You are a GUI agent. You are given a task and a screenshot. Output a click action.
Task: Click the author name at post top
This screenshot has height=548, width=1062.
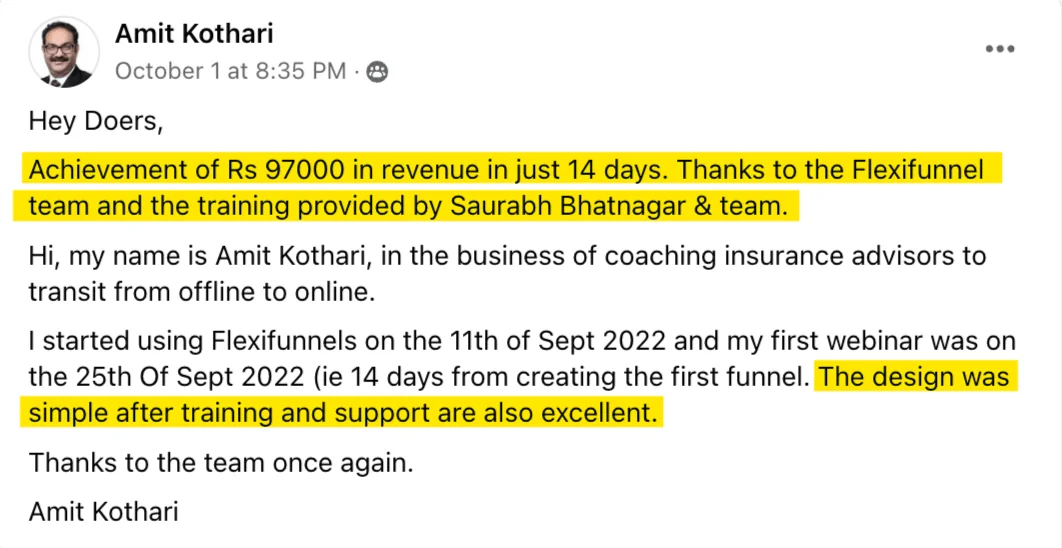click(x=194, y=33)
